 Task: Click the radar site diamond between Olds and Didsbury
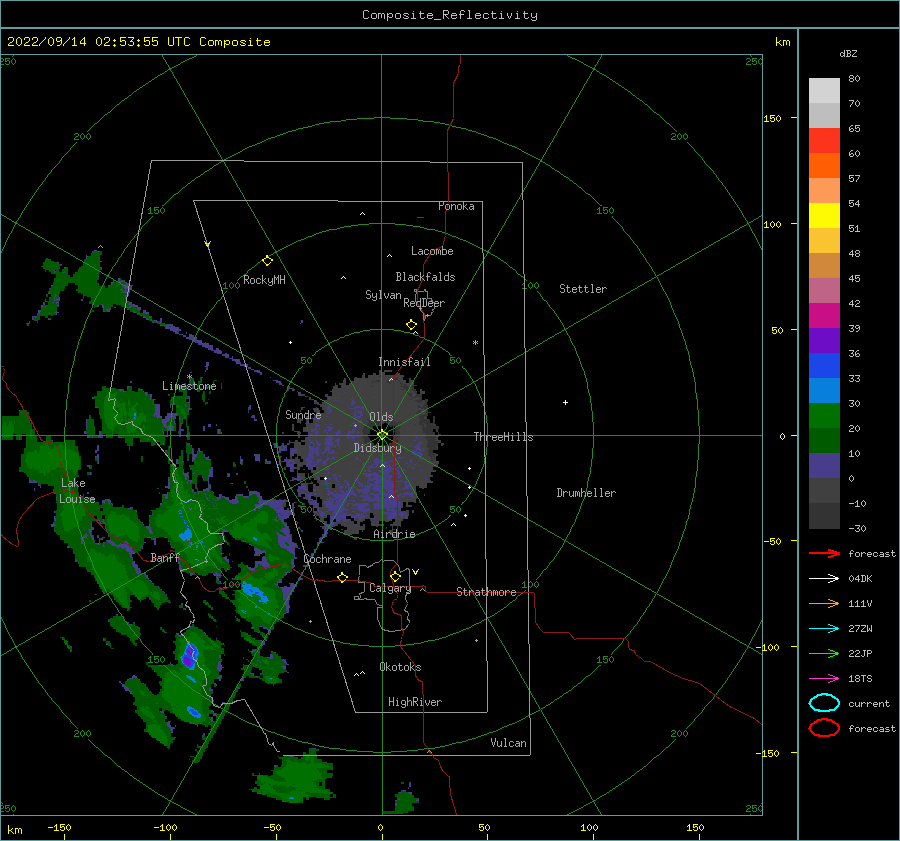point(382,435)
